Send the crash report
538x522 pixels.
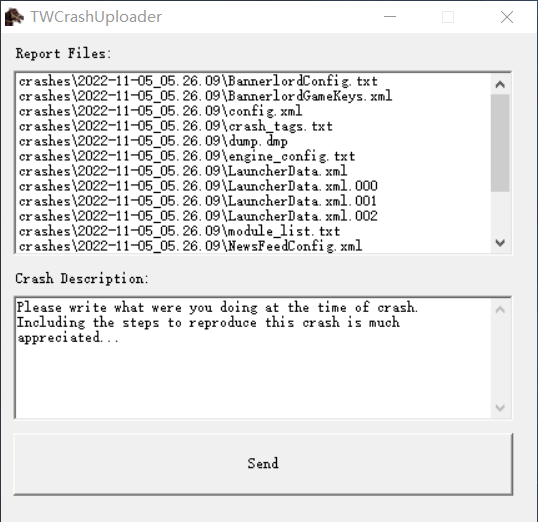(x=263, y=464)
